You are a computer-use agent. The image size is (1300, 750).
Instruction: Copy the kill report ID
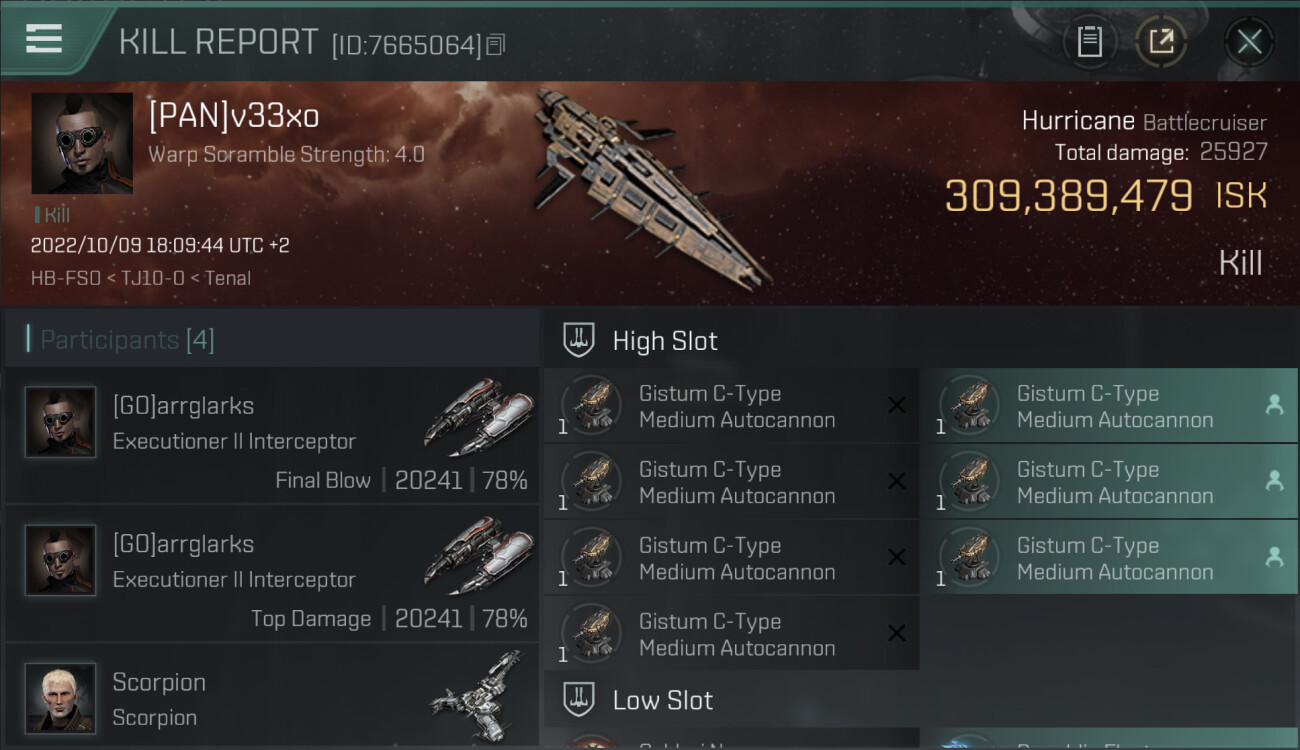point(496,44)
